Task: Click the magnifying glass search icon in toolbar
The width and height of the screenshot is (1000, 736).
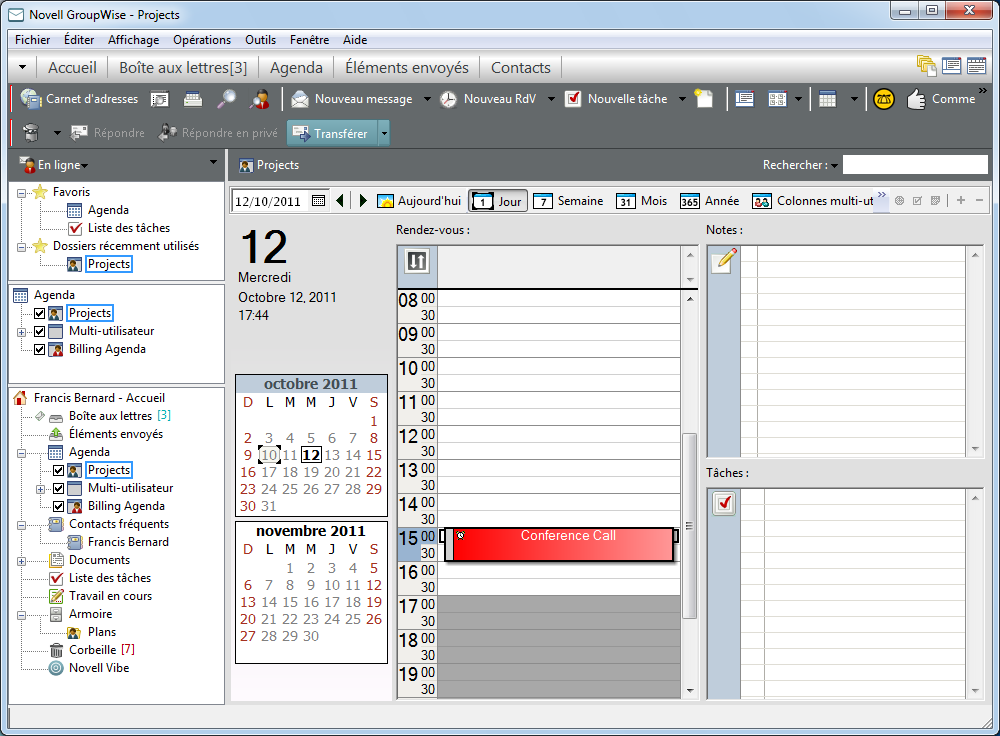Action: pos(227,99)
